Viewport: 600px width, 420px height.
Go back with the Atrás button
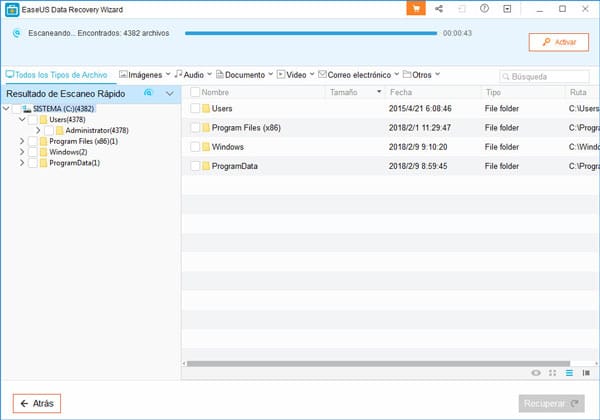click(x=37, y=403)
